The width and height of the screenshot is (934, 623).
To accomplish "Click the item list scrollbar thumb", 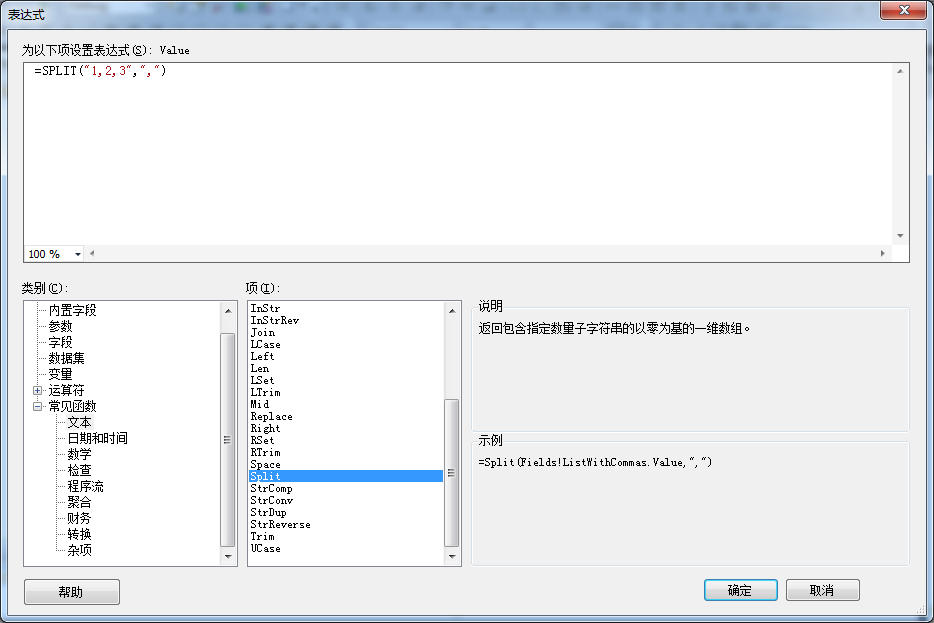I will pyautogui.click(x=452, y=473).
